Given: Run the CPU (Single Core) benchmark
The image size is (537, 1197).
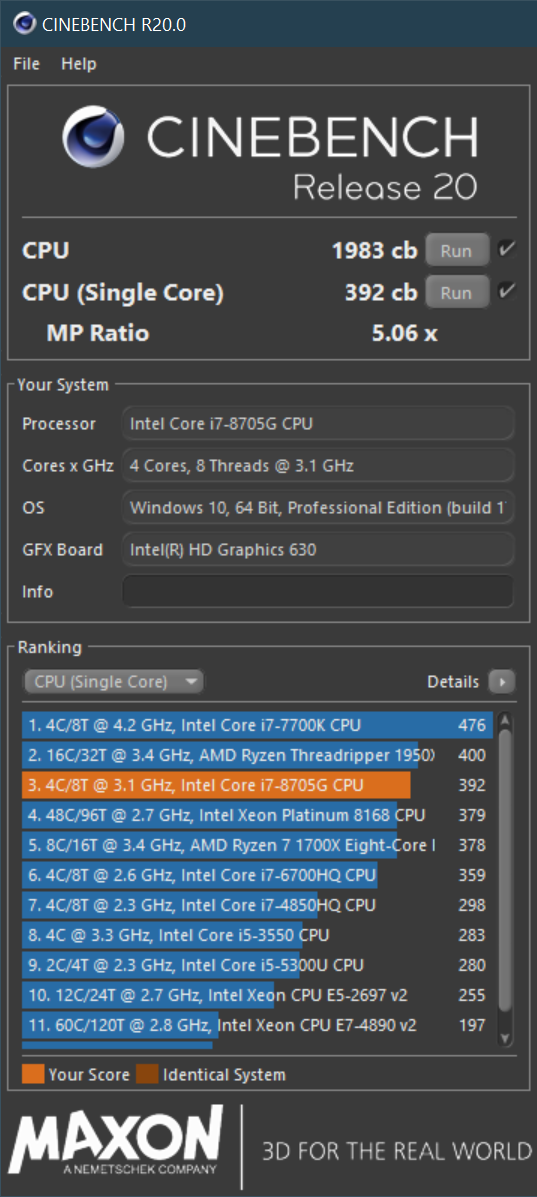Looking at the screenshot, I should click(457, 292).
